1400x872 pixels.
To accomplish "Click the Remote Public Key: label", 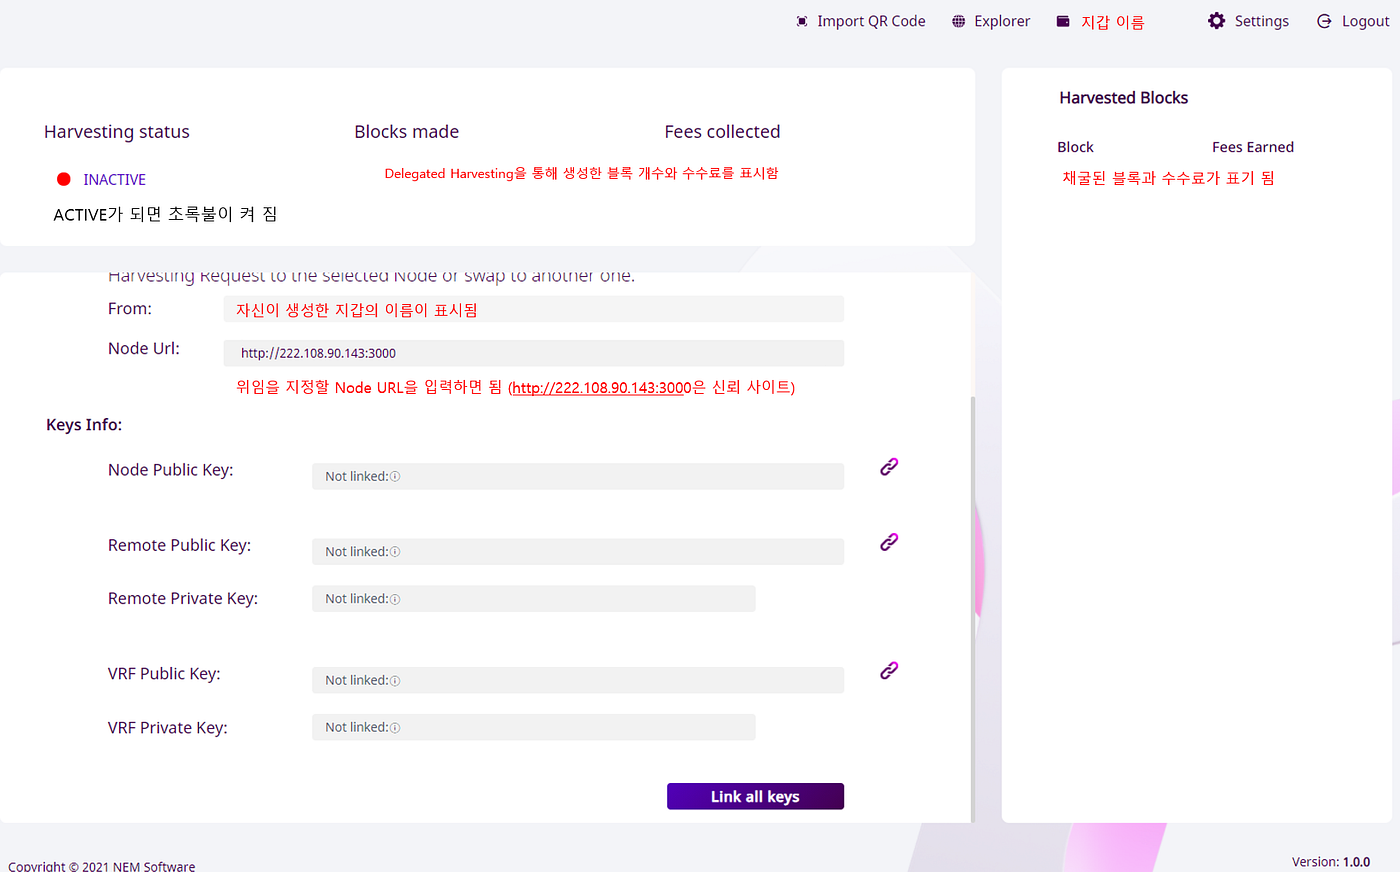I will point(180,545).
